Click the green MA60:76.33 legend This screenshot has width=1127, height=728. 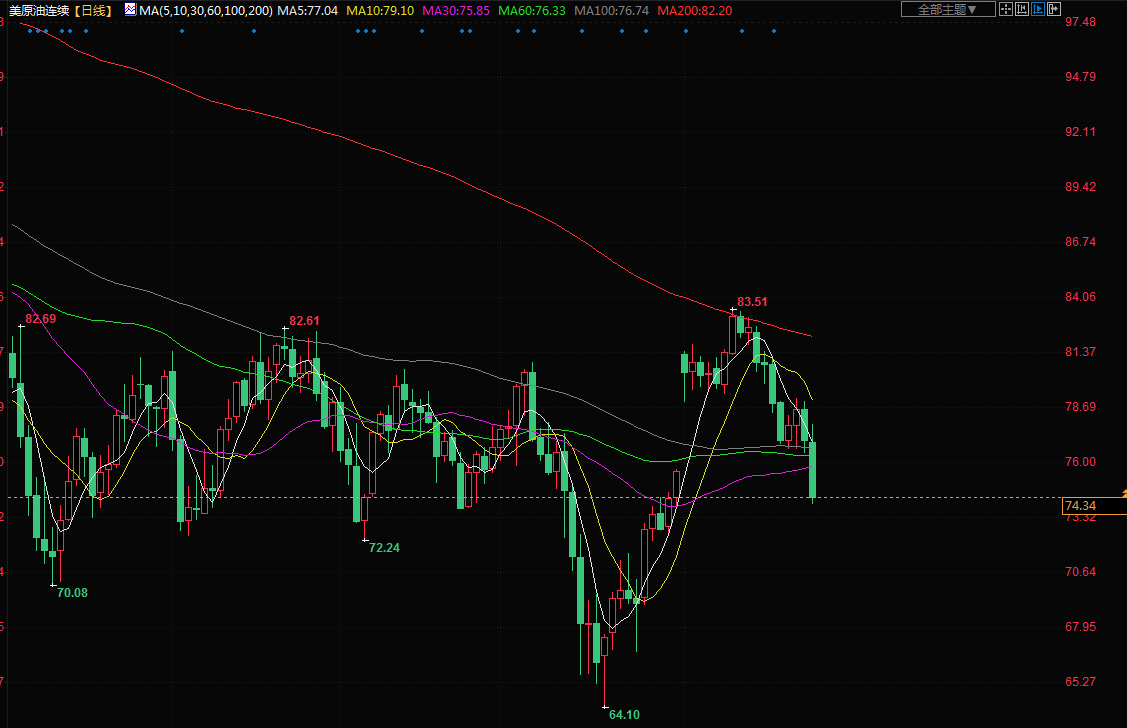coord(532,10)
